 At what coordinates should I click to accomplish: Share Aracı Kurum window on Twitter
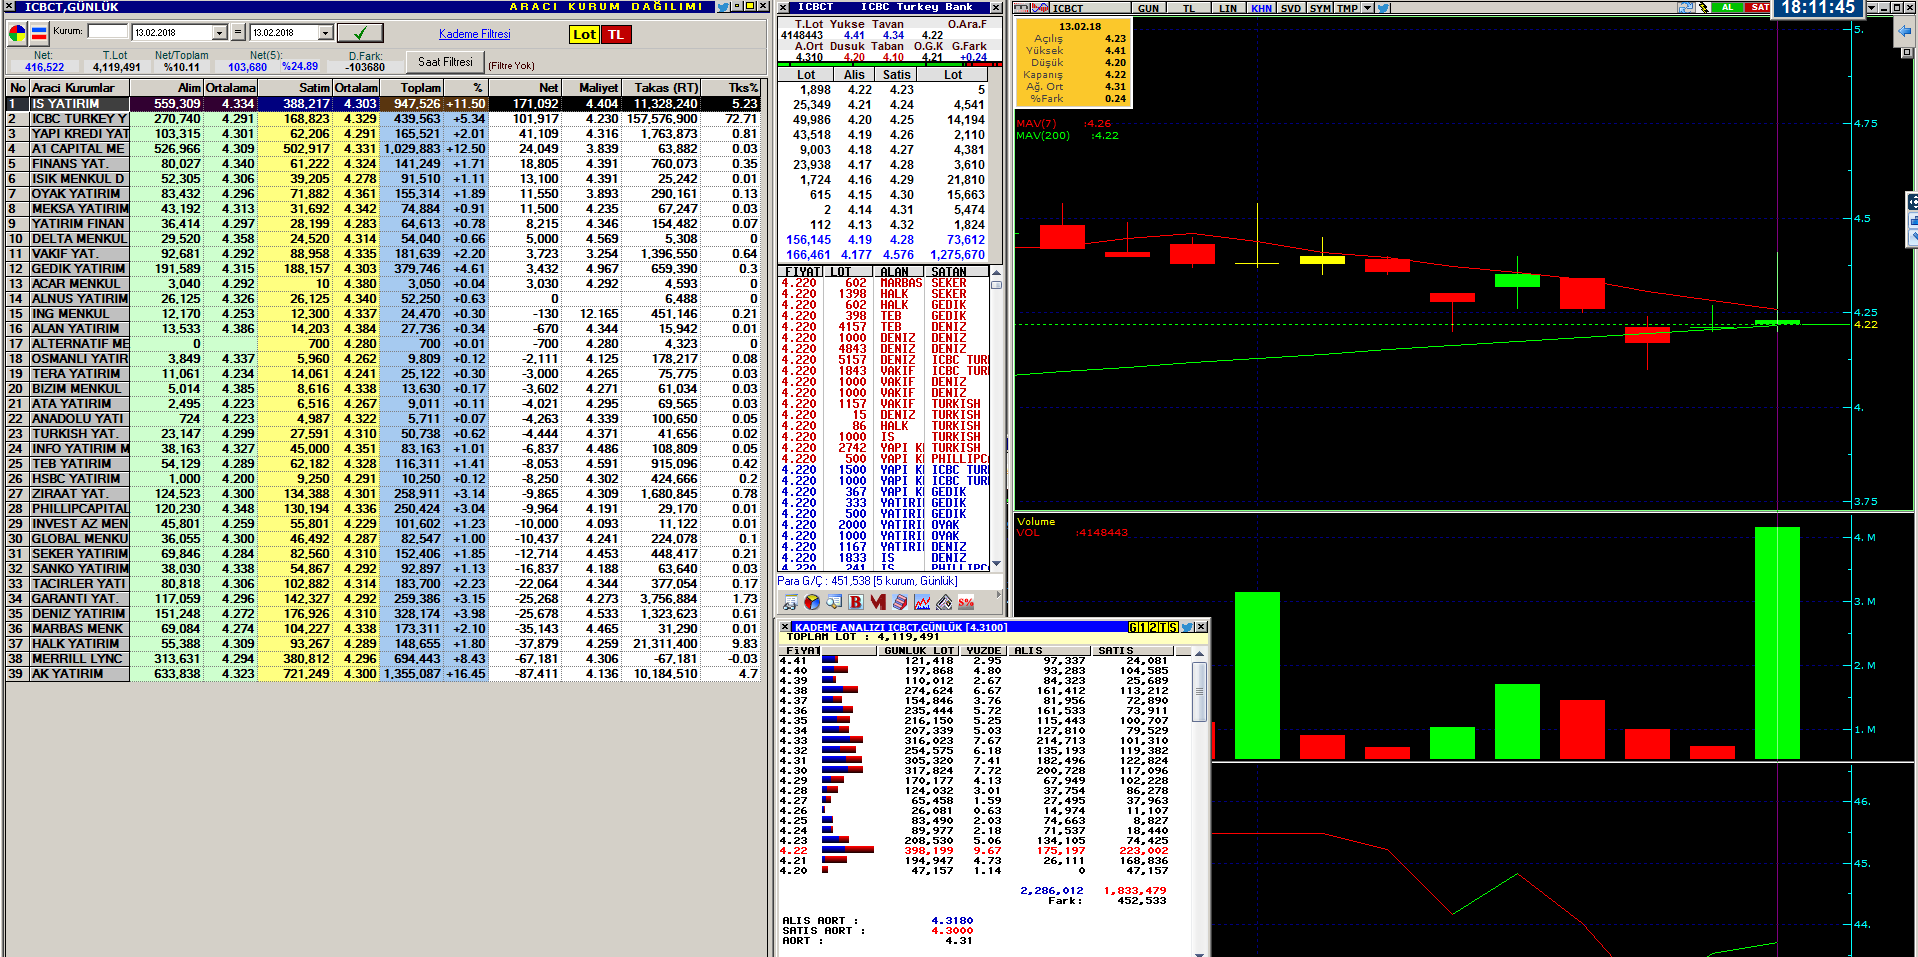(722, 7)
